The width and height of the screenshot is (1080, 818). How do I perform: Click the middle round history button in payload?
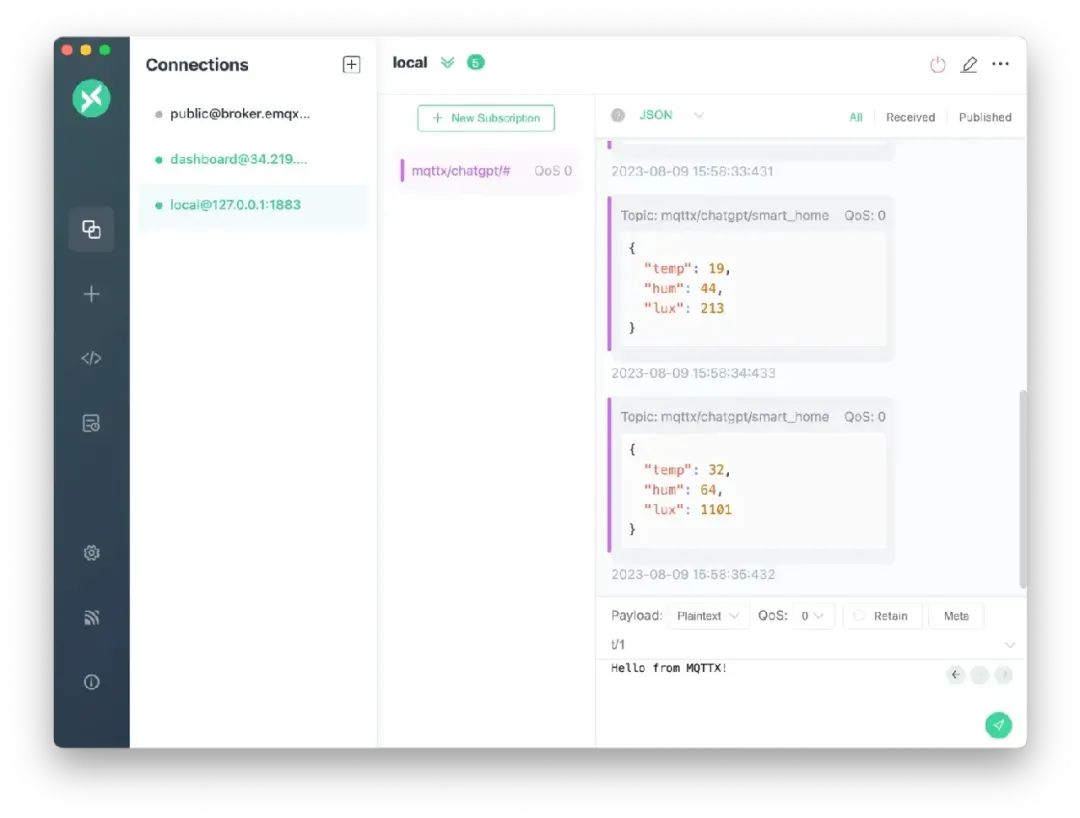(x=979, y=675)
